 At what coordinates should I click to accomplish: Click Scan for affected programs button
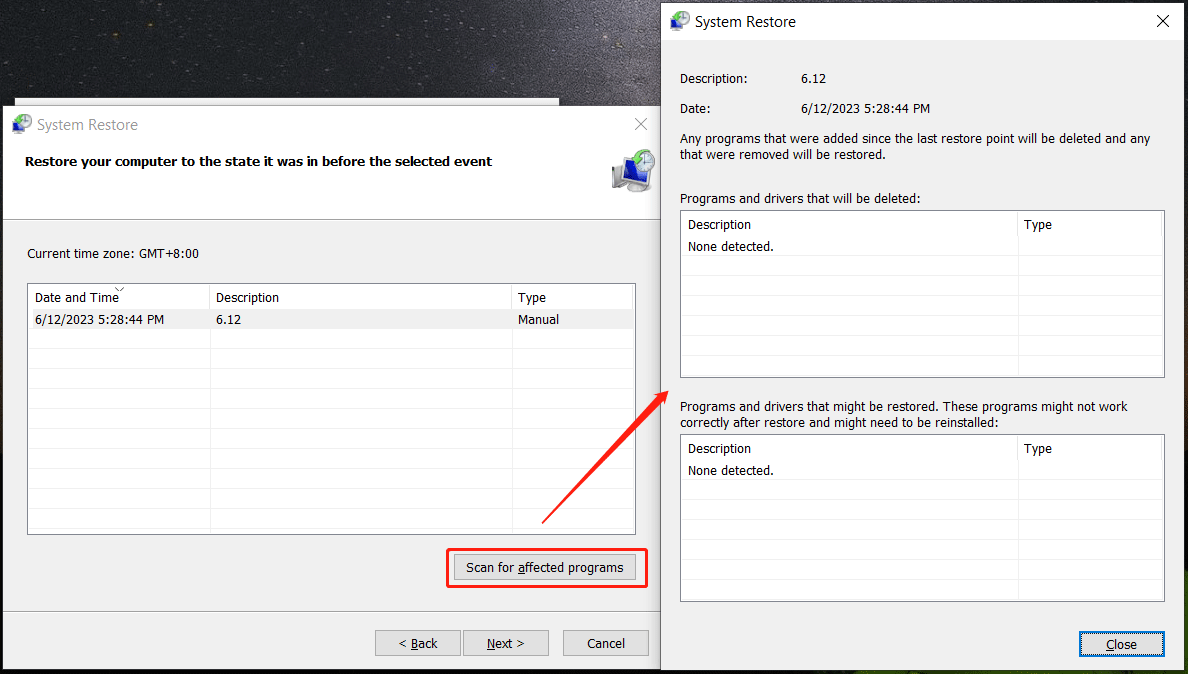[x=545, y=567]
